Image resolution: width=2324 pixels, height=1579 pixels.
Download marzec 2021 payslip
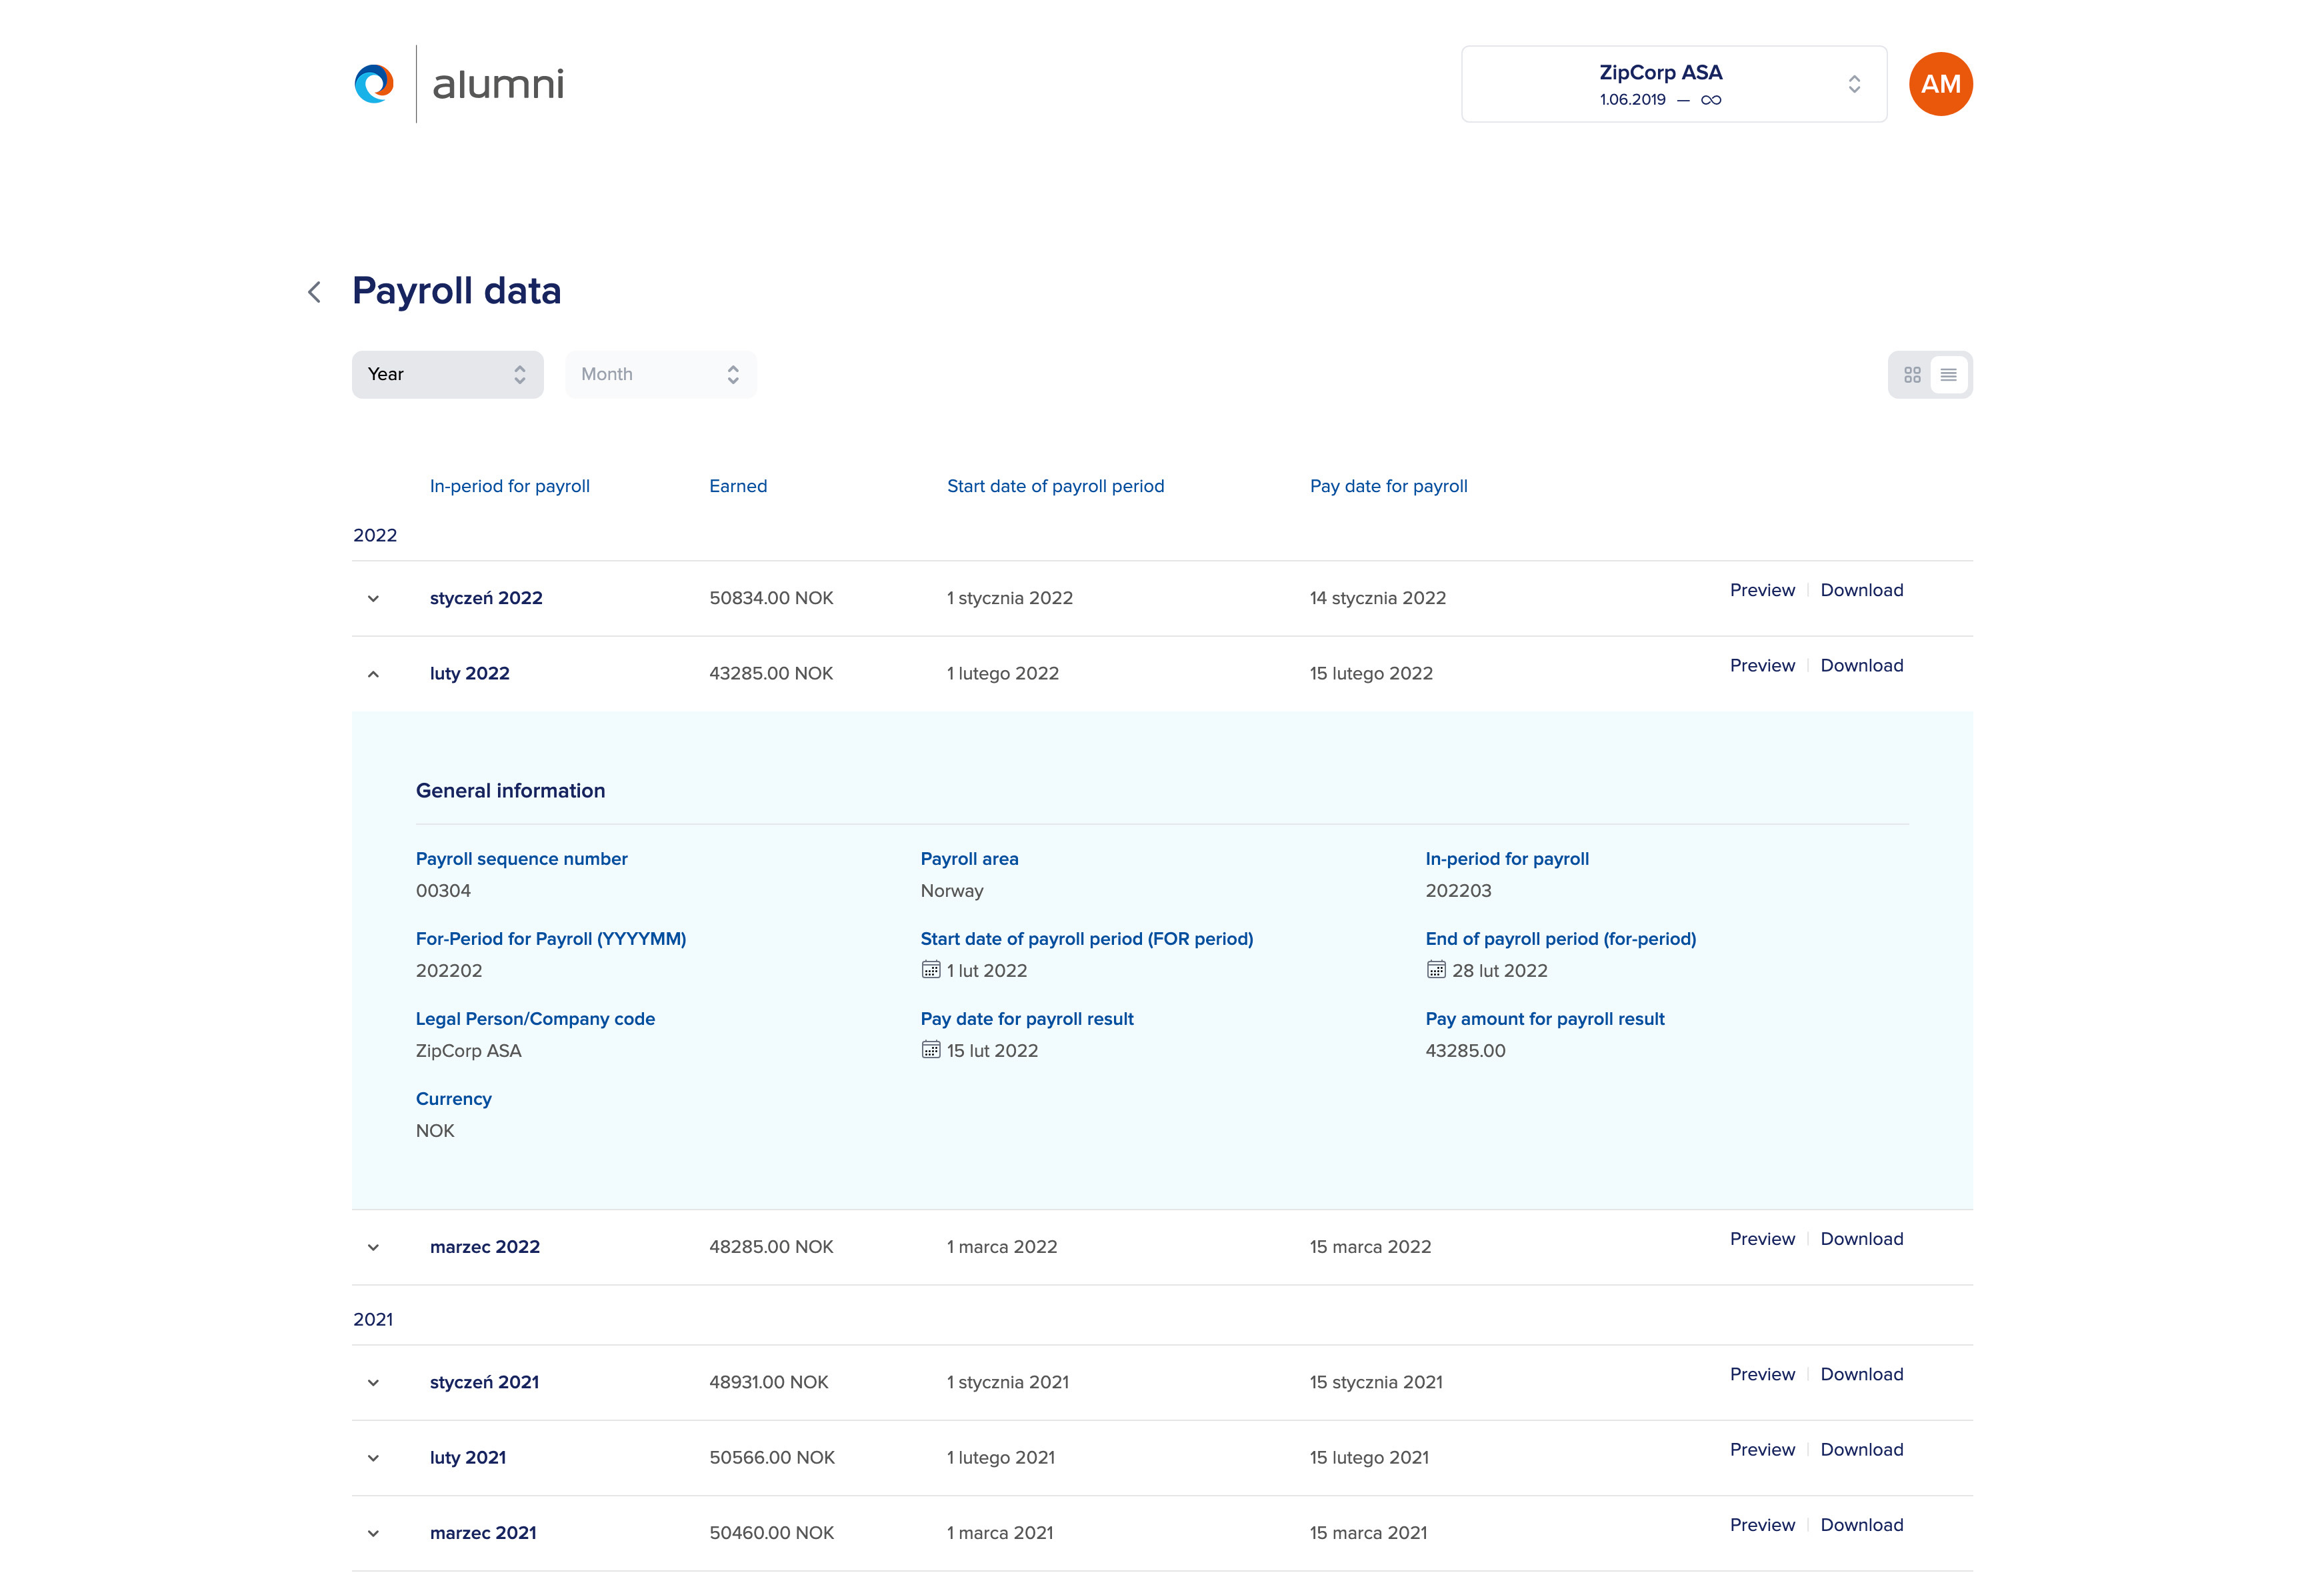click(x=1861, y=1524)
